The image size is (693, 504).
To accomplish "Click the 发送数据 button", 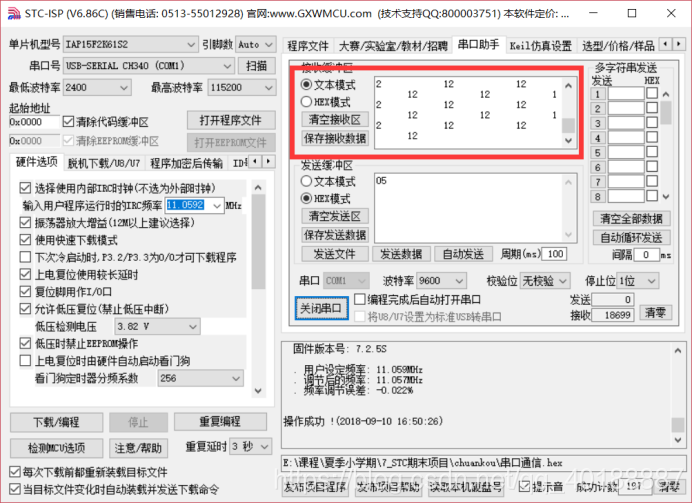I will pos(401,254).
